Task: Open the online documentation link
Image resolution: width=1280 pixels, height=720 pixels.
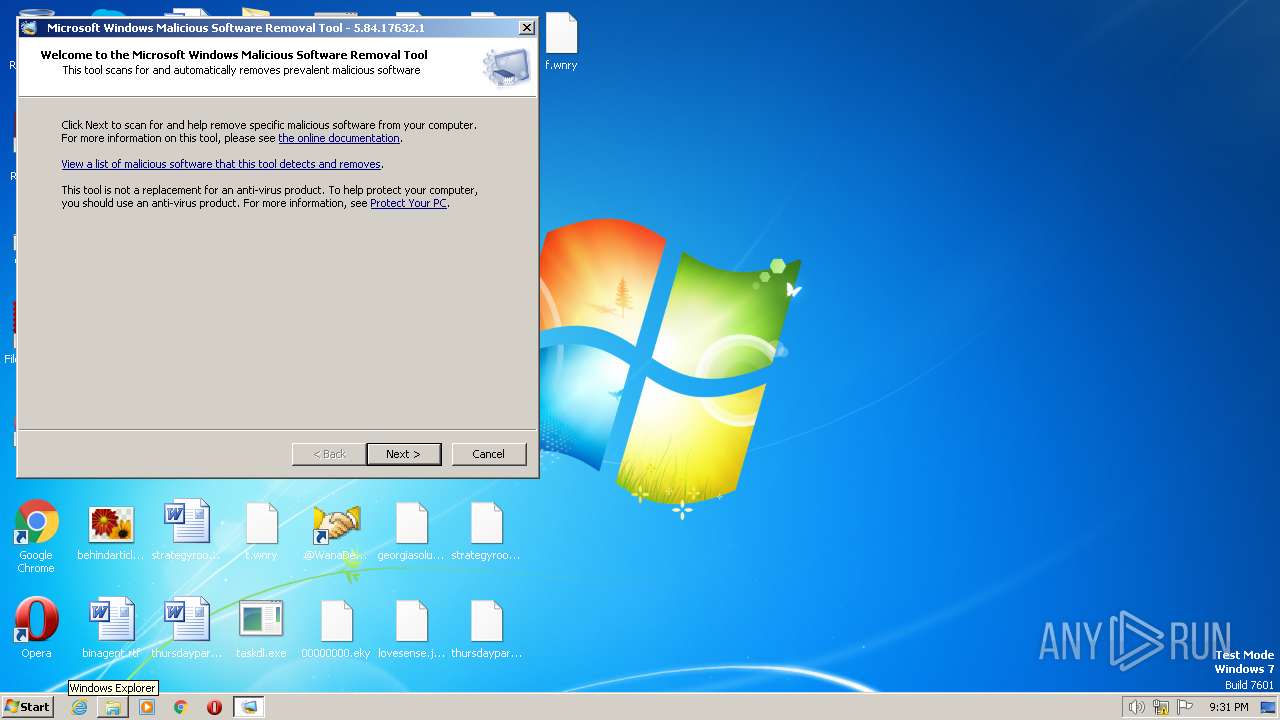Action: tap(339, 138)
